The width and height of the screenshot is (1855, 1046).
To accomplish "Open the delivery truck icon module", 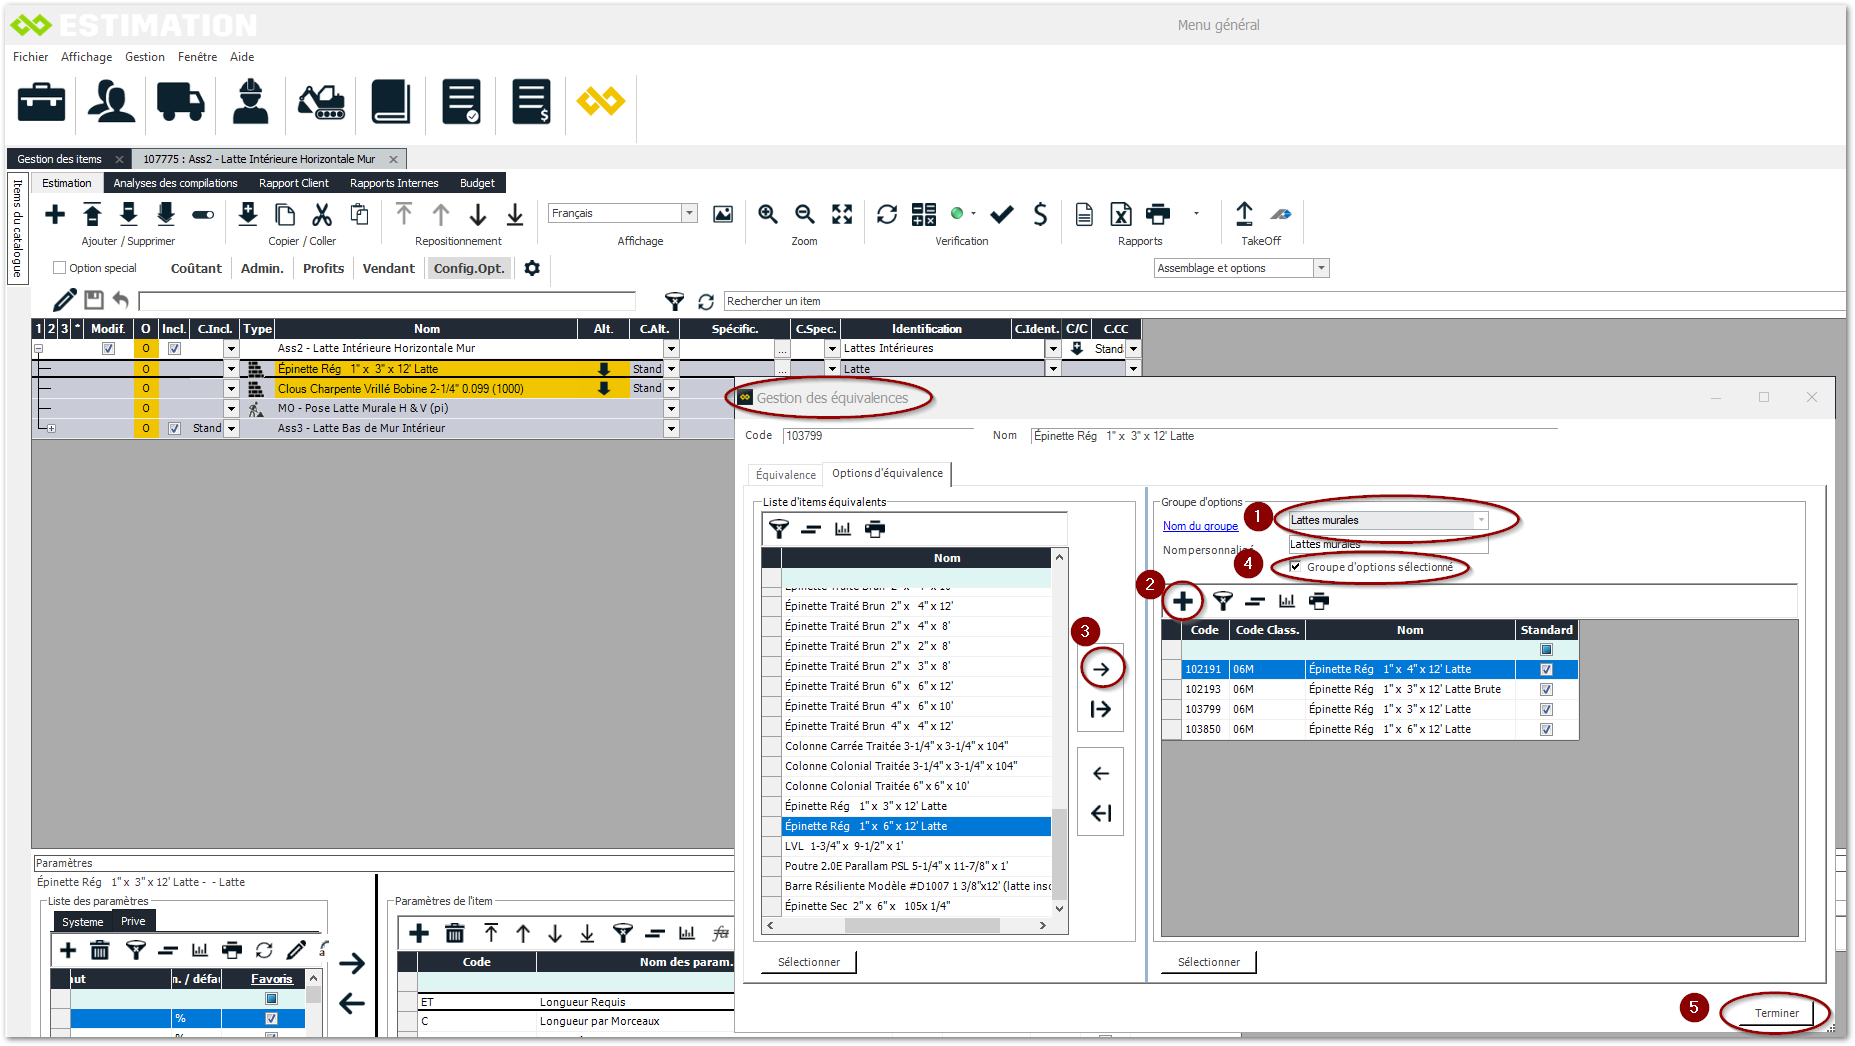I will point(180,102).
